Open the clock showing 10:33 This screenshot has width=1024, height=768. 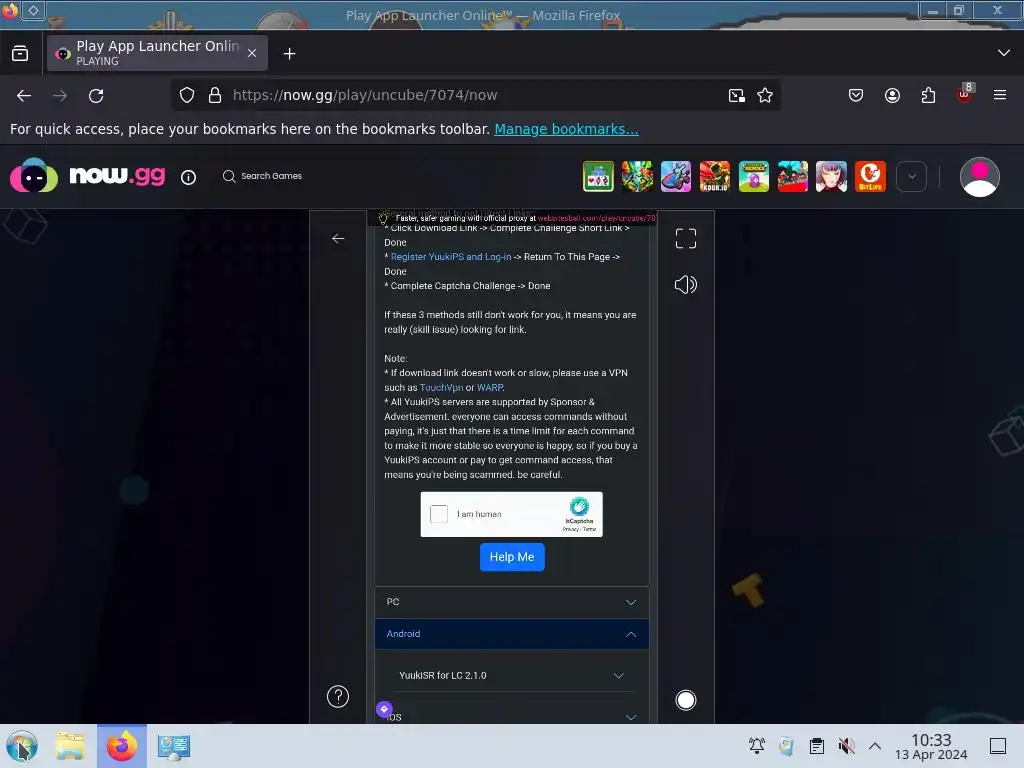tap(931, 746)
